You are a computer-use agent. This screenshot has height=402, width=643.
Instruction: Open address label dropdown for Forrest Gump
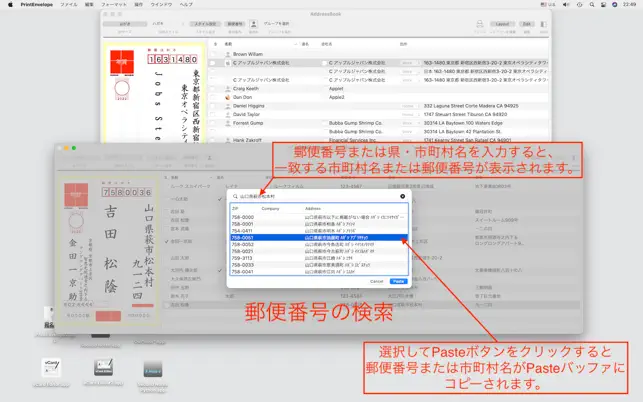click(x=409, y=123)
